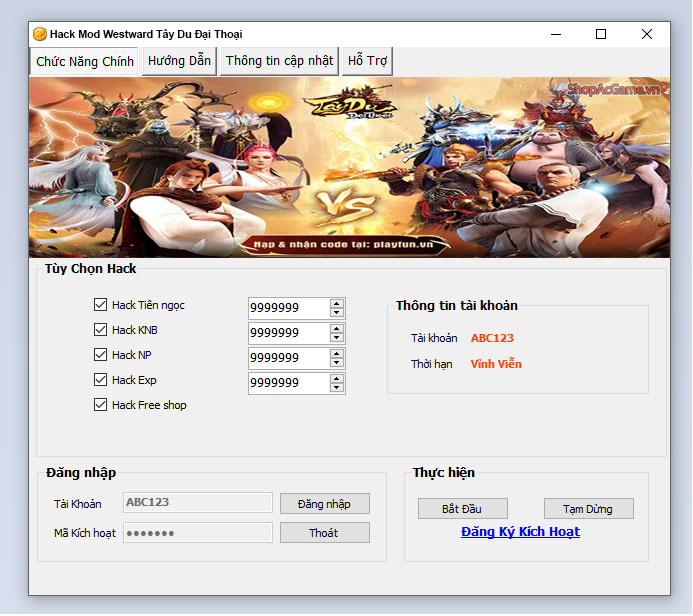Decrease the Hack Tiên ngọc value with down arrow

337,312
